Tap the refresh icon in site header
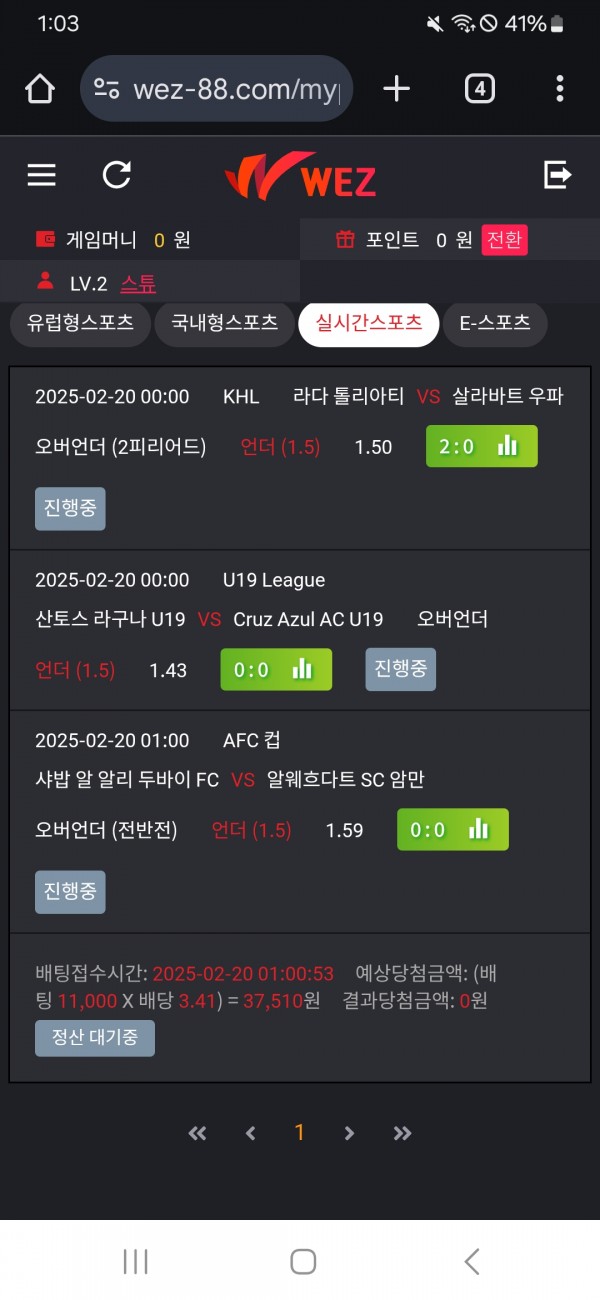 point(117,176)
